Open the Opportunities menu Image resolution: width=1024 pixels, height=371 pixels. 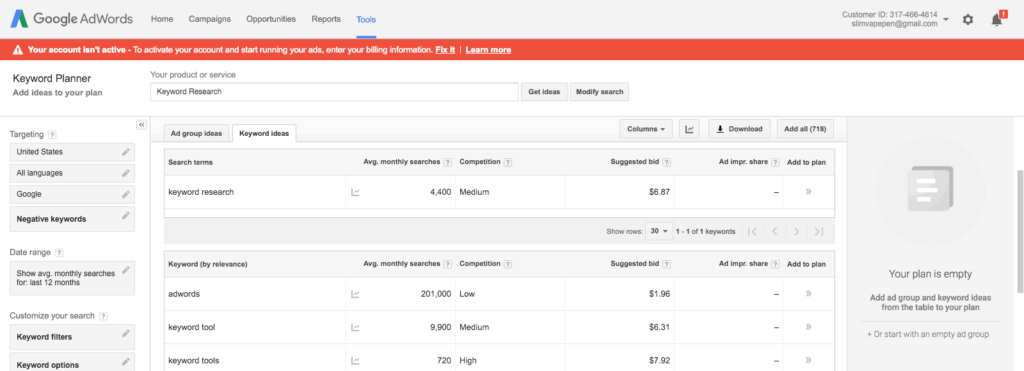(271, 19)
